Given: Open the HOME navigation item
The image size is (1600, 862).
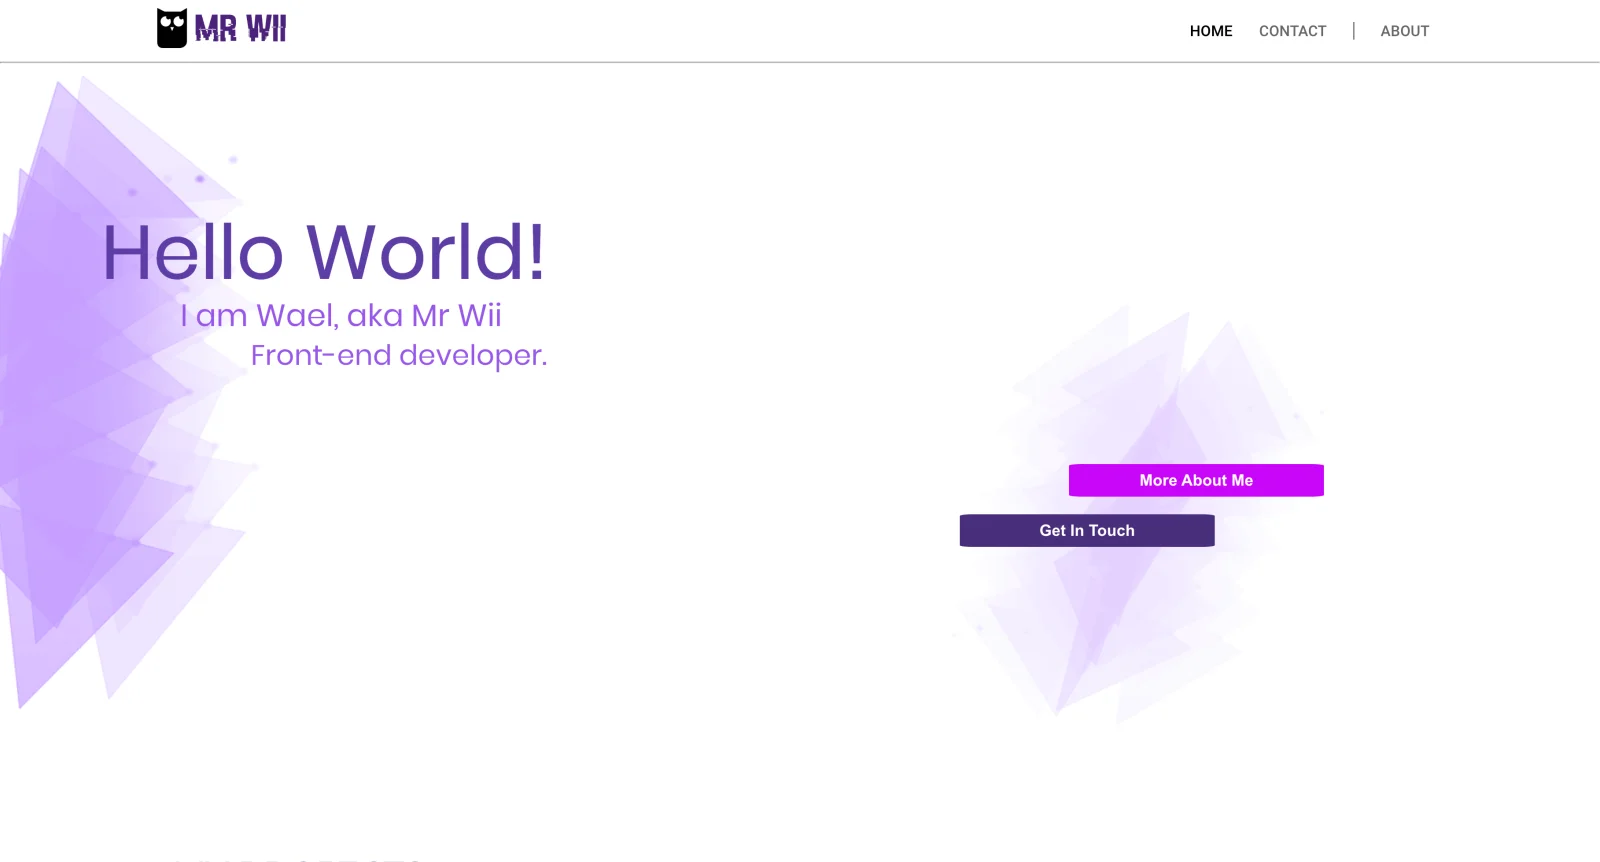Looking at the screenshot, I should 1210,31.
